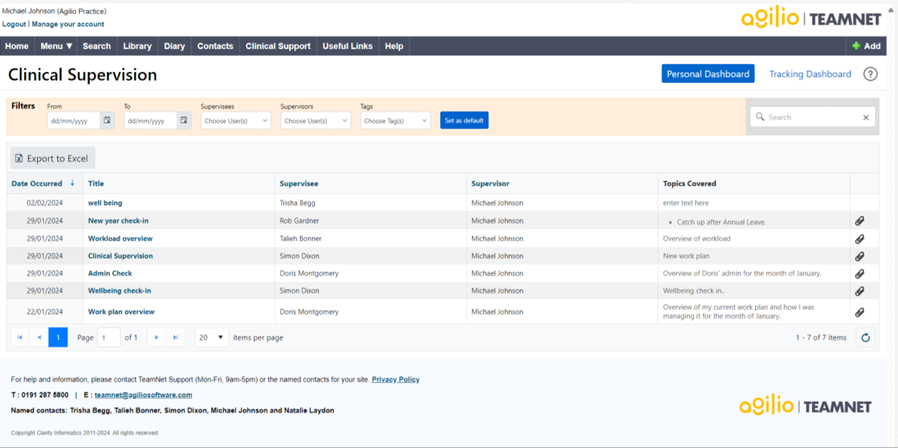Open attachment paperclip for Clinical Supervision row

pyautogui.click(x=859, y=256)
